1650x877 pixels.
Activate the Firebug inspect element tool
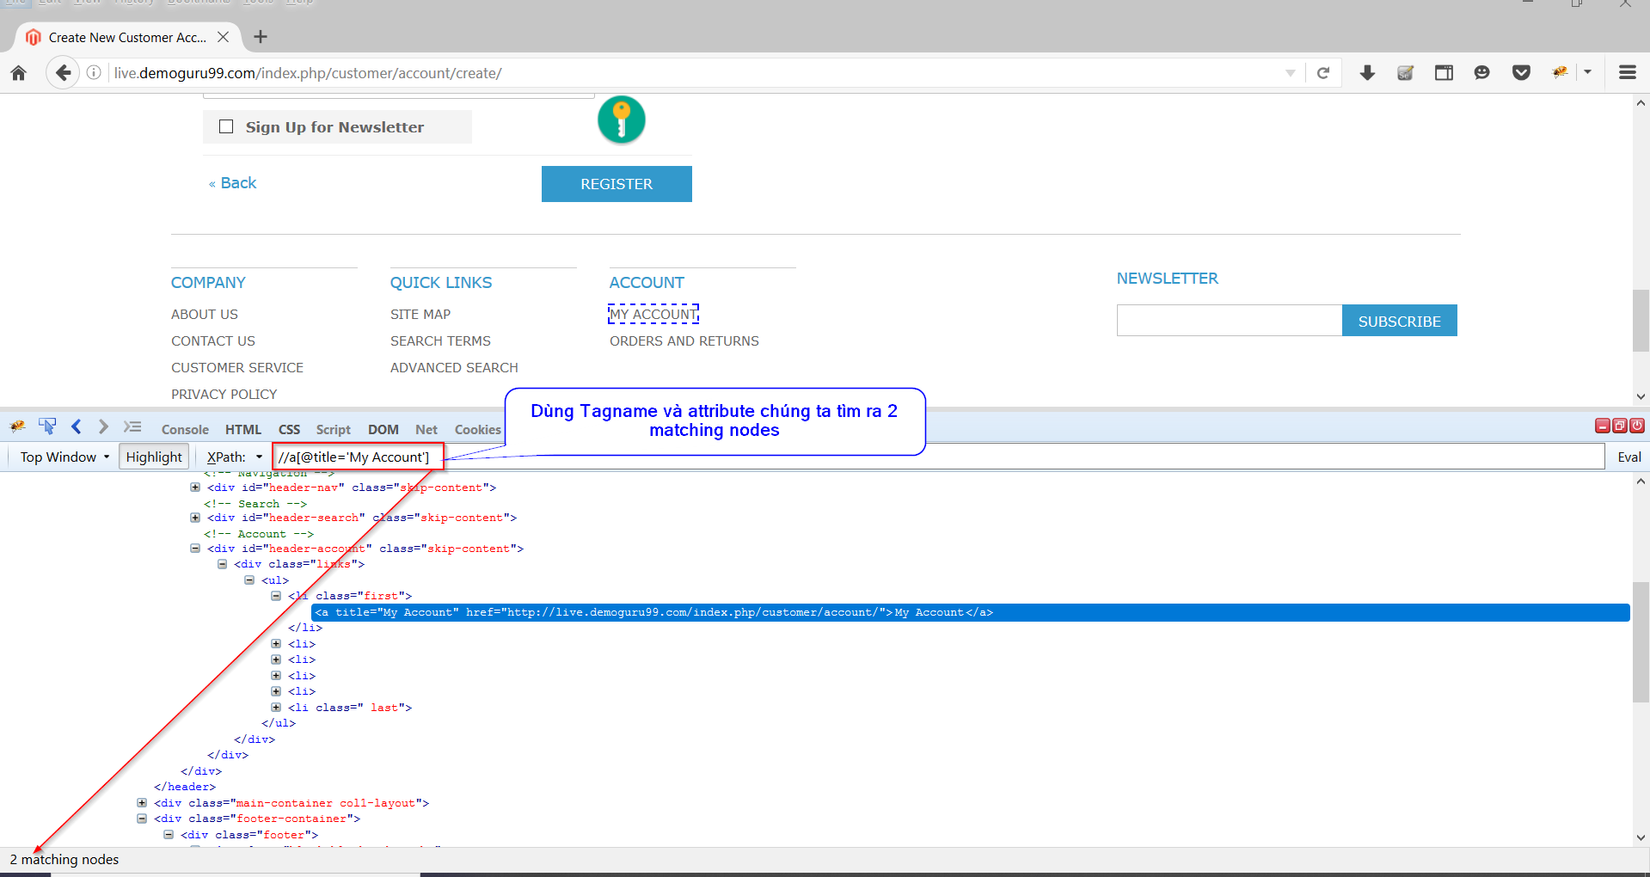[x=47, y=427]
